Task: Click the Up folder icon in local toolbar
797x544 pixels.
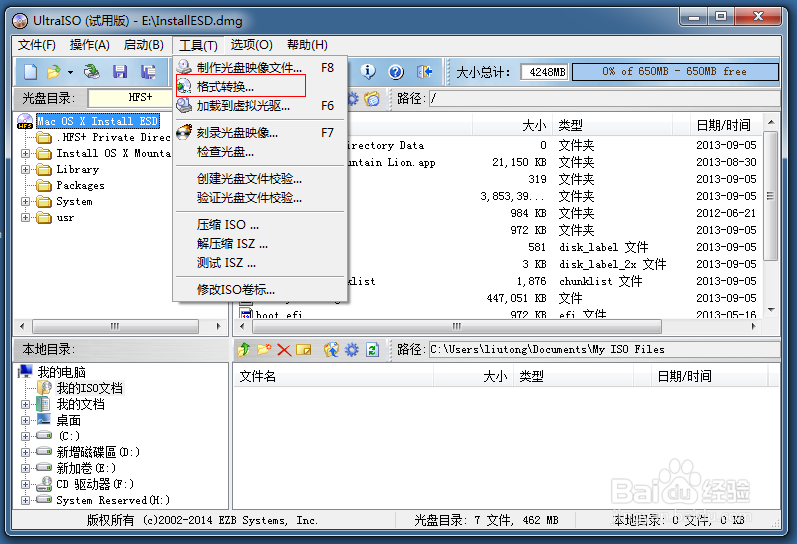Action: click(x=244, y=350)
